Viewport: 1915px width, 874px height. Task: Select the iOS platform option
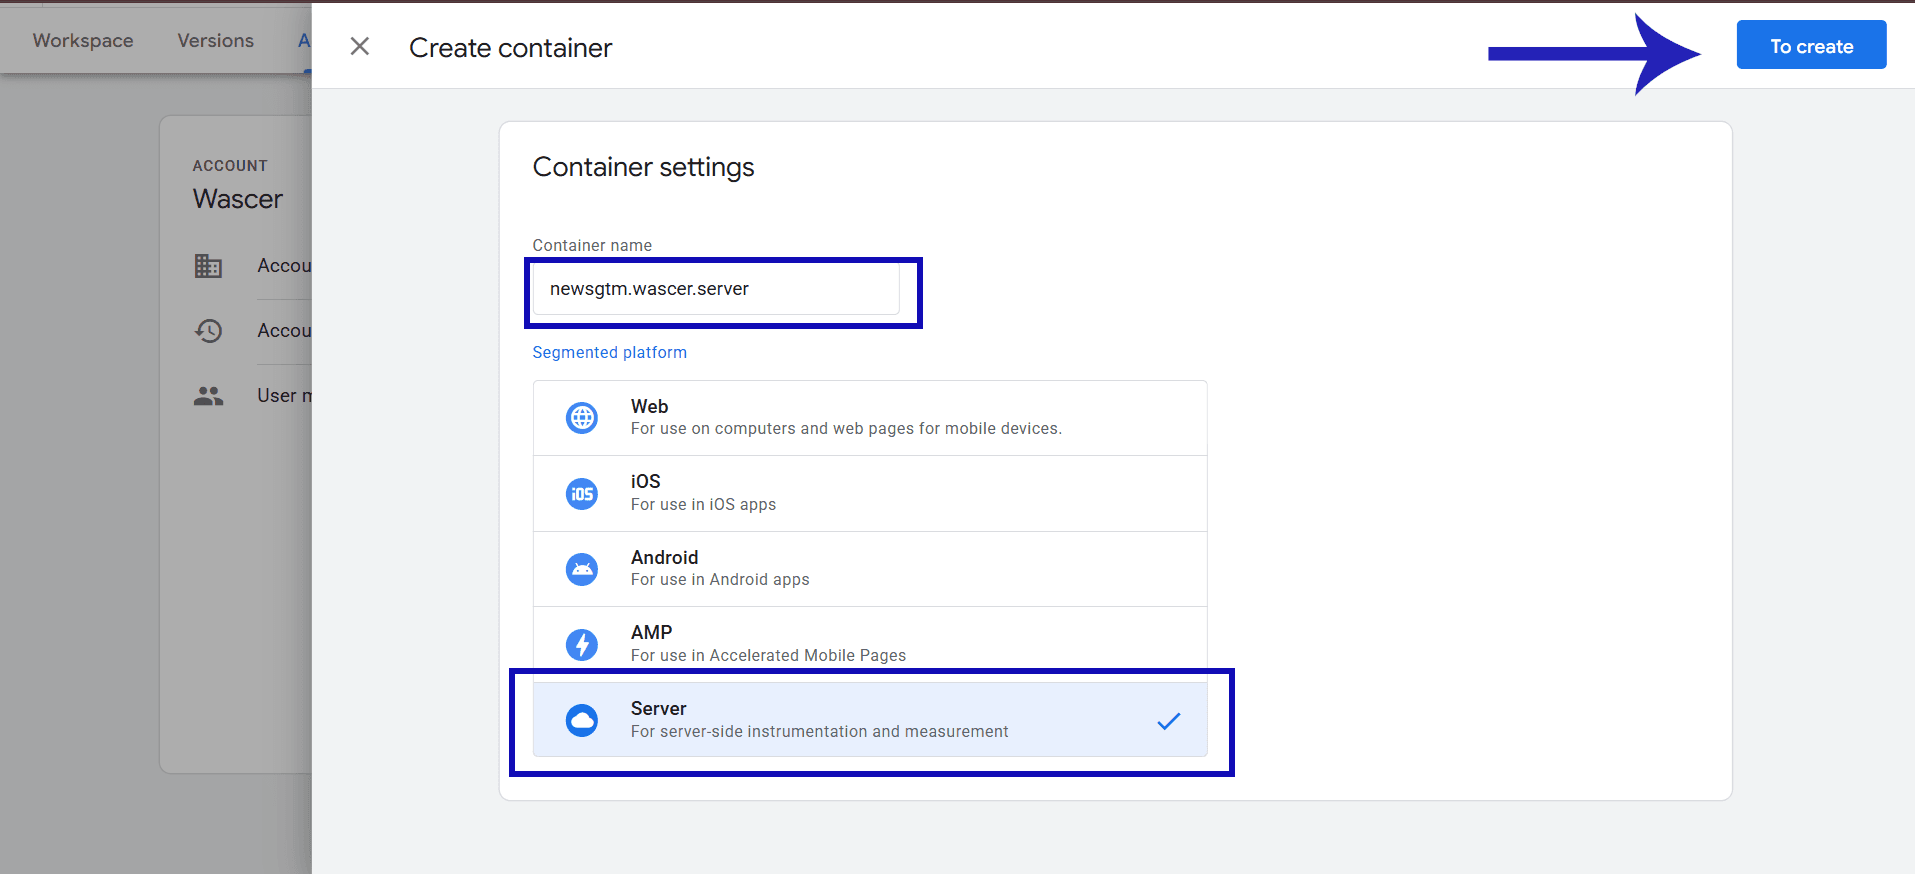[x=870, y=494]
